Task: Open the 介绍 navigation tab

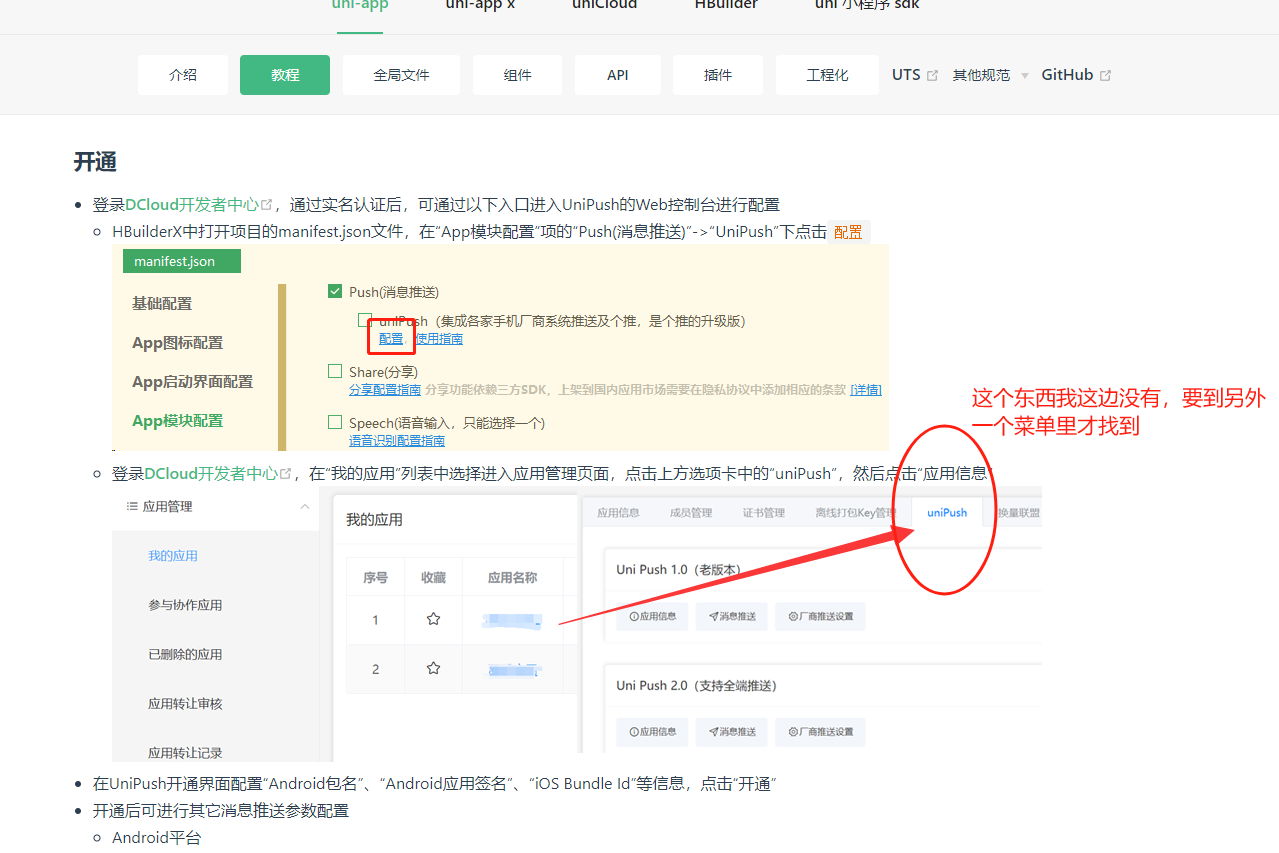Action: [183, 75]
